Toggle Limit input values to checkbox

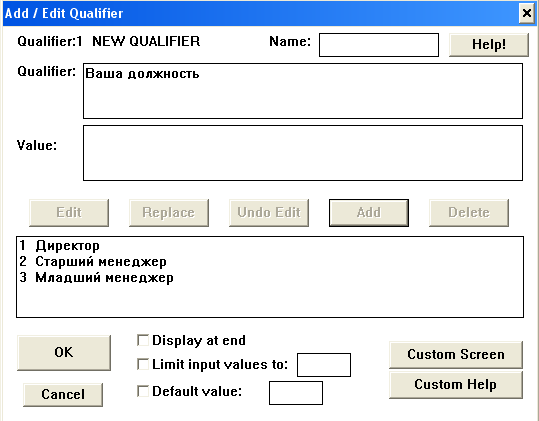(143, 364)
